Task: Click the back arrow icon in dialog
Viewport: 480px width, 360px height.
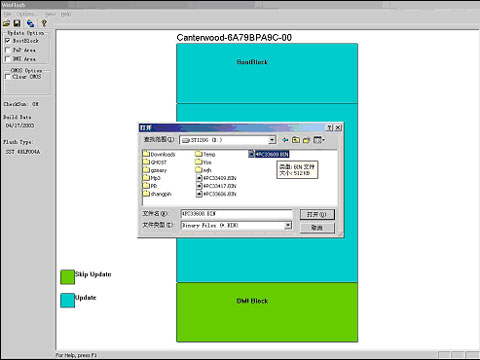Action: (x=285, y=140)
